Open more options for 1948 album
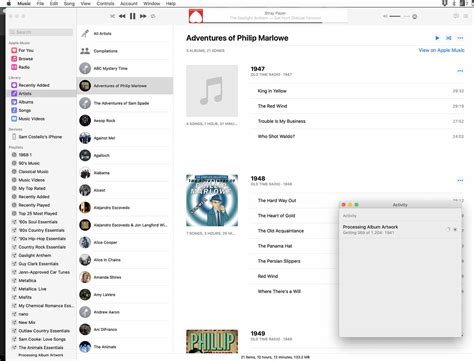The image size is (474, 361). [x=460, y=180]
